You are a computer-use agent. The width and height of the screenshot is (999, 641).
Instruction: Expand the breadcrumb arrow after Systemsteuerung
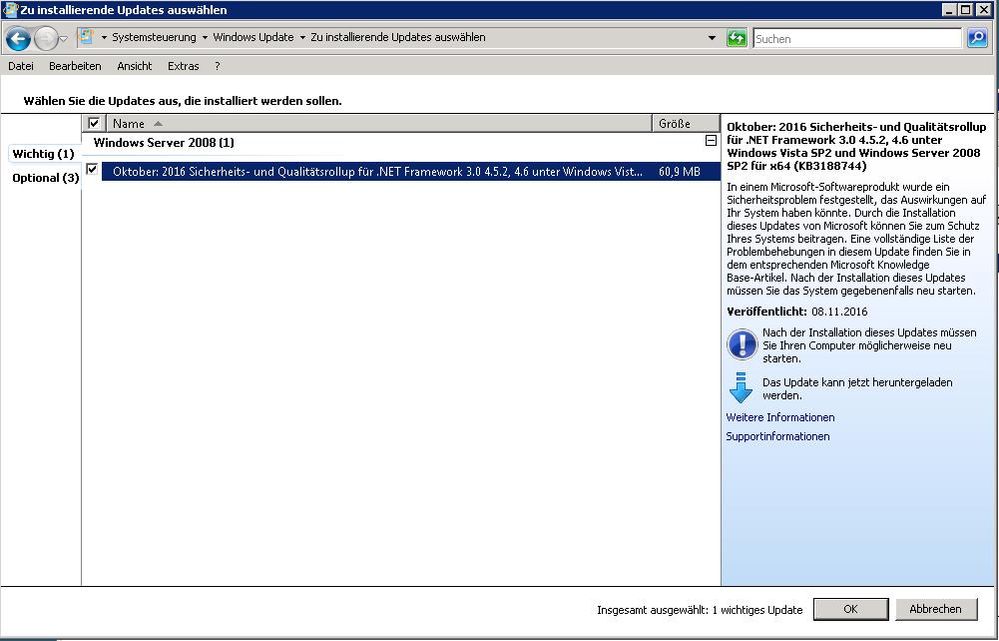pos(205,38)
